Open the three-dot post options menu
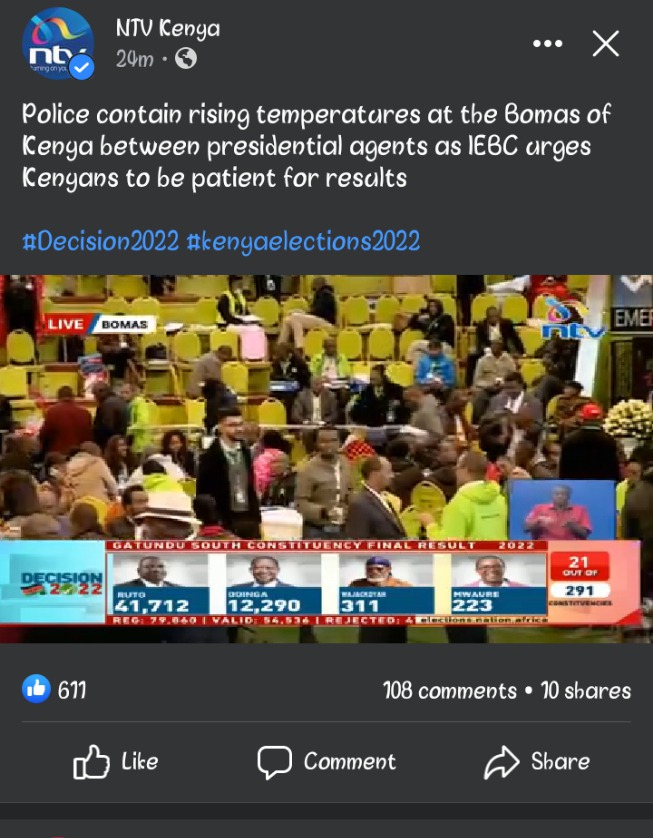Screen dimensions: 653x838 (x=548, y=43)
